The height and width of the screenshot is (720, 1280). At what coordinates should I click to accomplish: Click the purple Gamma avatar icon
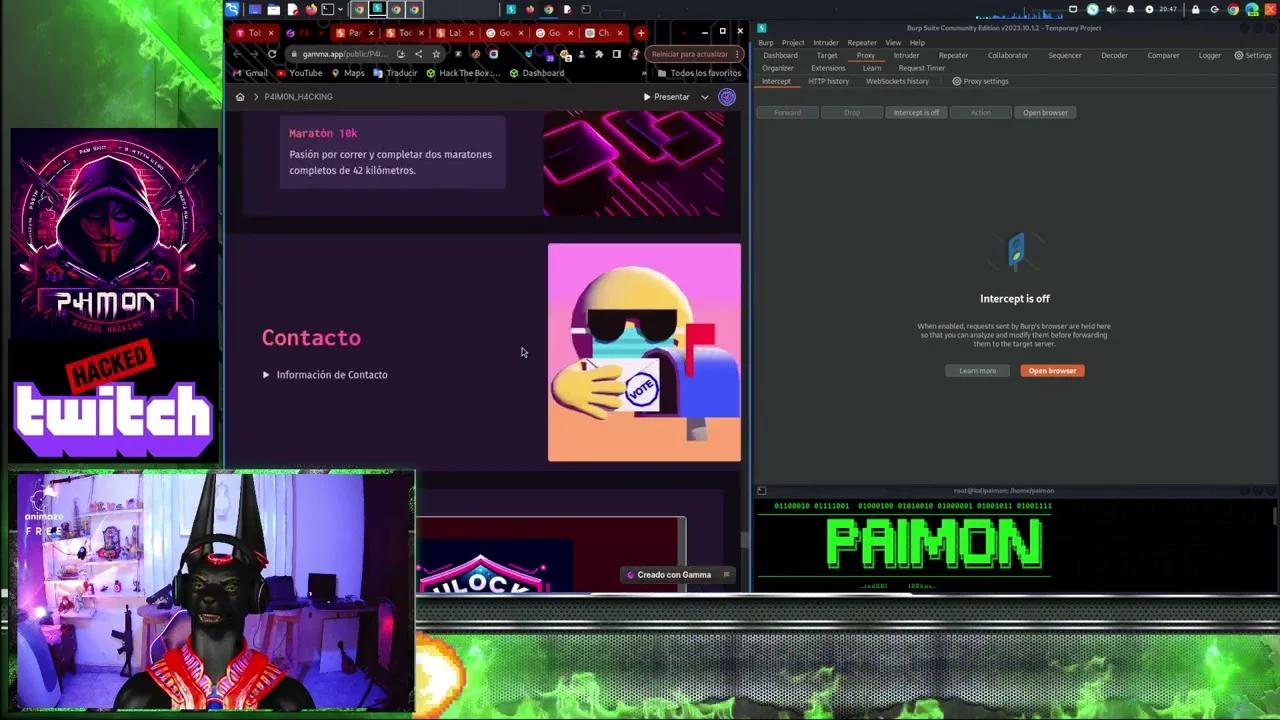727,97
